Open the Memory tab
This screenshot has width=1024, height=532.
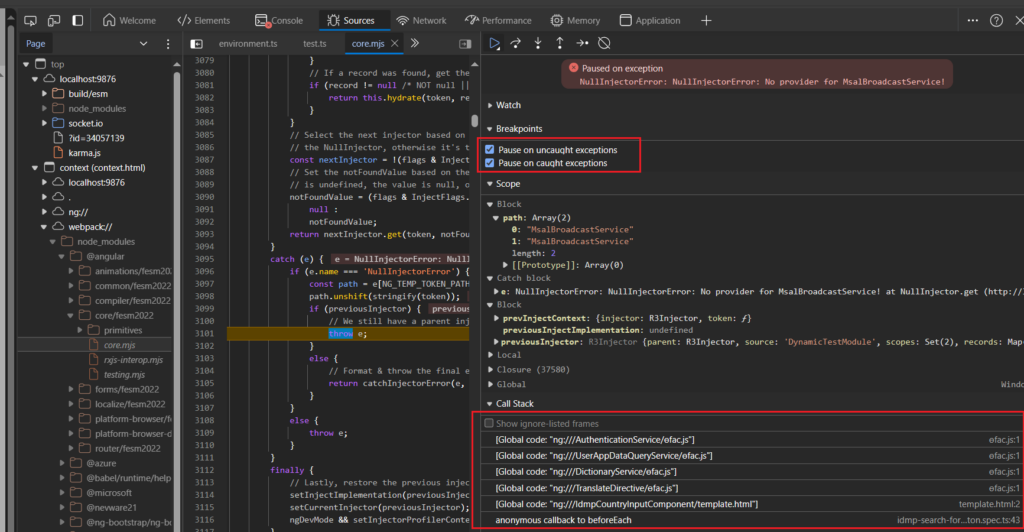point(575,20)
